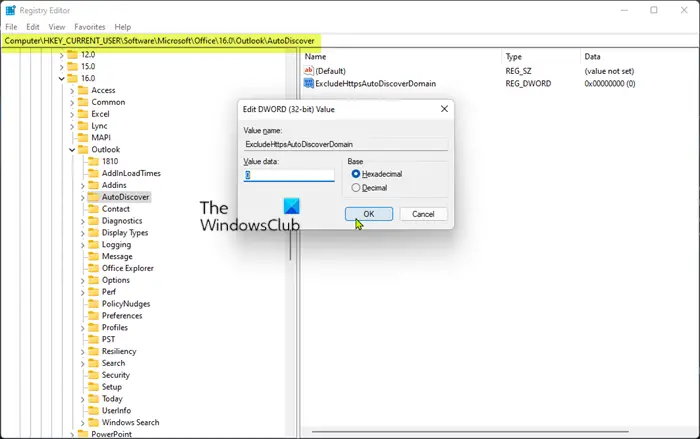Close the Edit DWORD dialog with X
The width and height of the screenshot is (700, 439).
click(x=444, y=109)
